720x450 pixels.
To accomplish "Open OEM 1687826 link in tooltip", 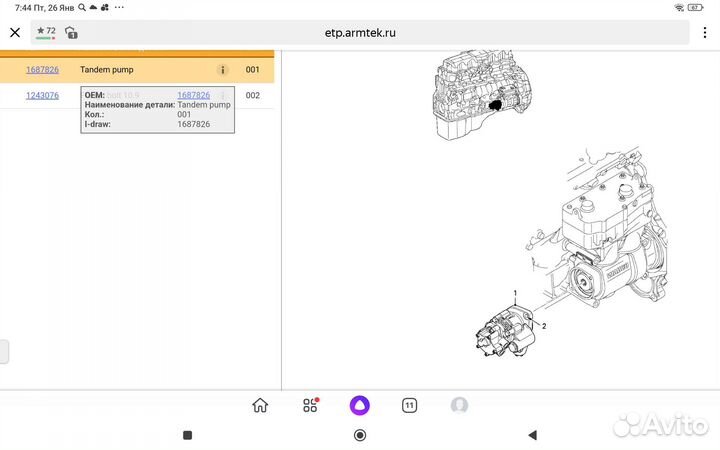I will tap(193, 95).
